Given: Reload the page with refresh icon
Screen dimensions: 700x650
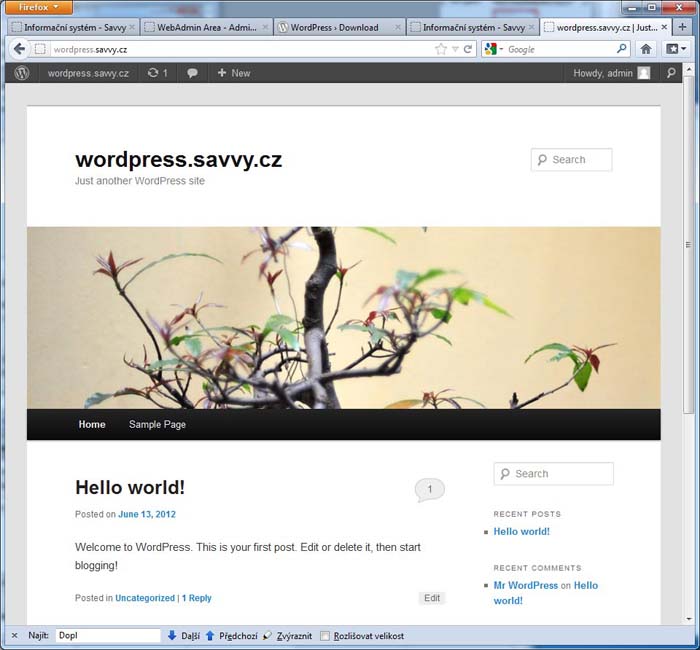Looking at the screenshot, I should pyautogui.click(x=467, y=49).
